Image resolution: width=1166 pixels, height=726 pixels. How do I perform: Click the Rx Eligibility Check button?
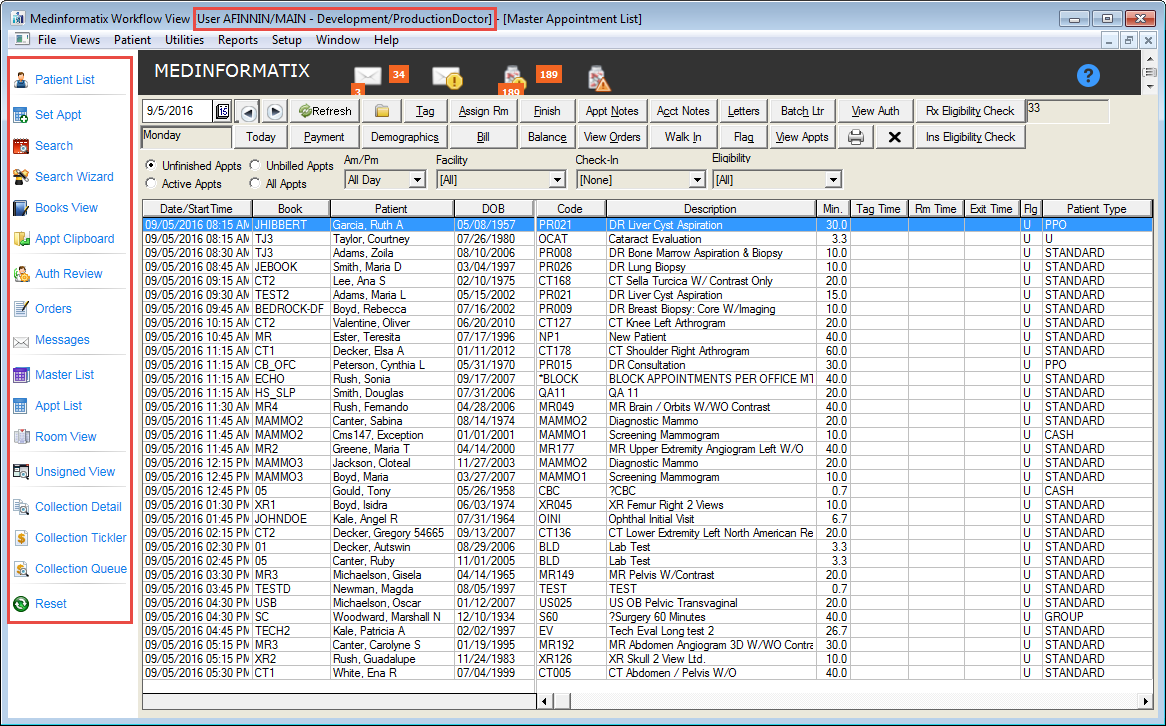point(970,111)
